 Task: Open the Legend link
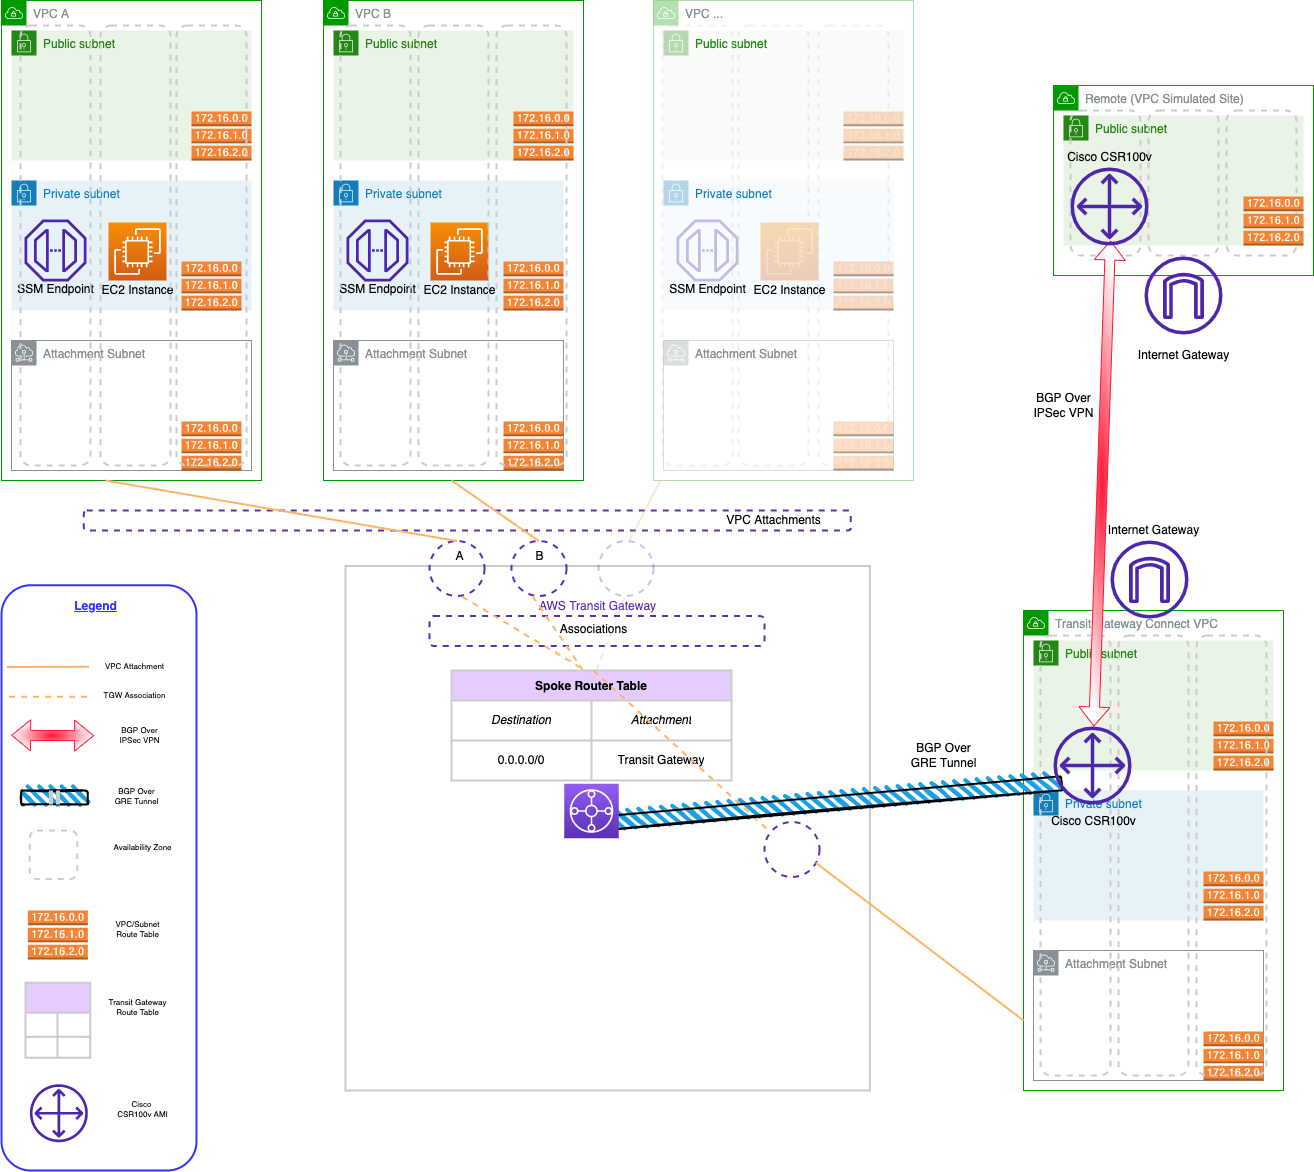(95, 606)
